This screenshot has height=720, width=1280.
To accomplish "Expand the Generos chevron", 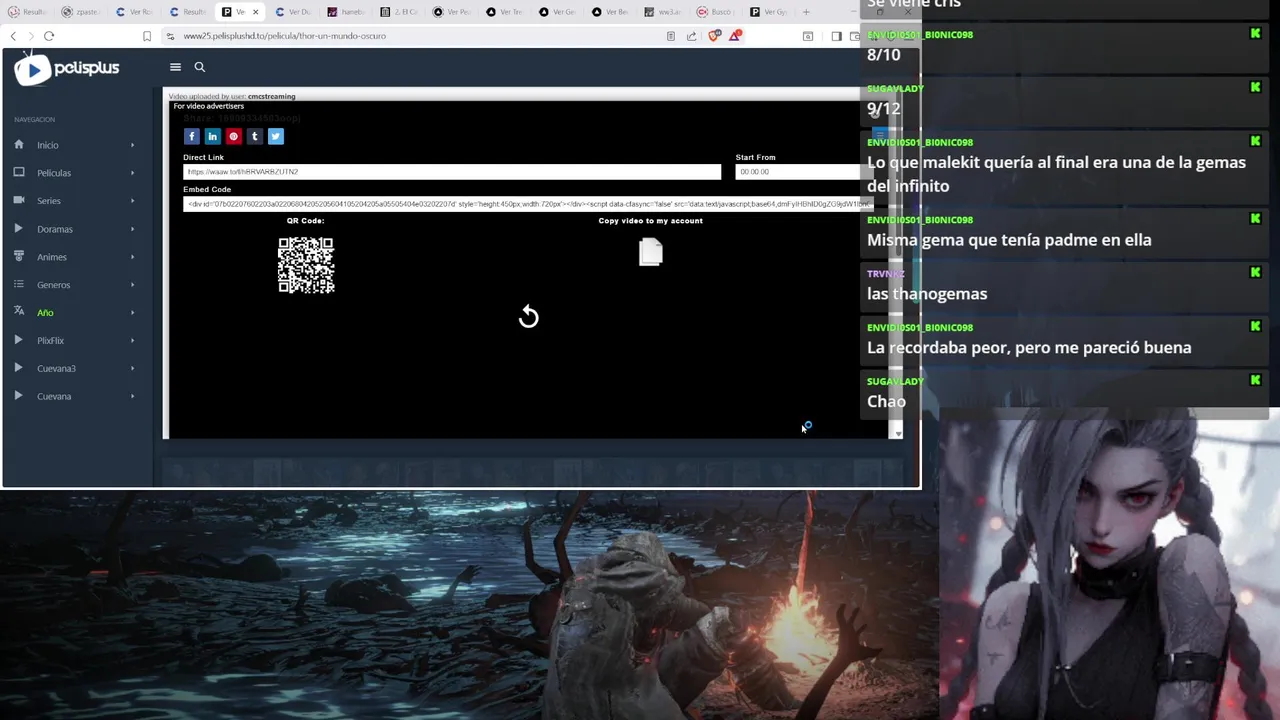I will tap(132, 285).
